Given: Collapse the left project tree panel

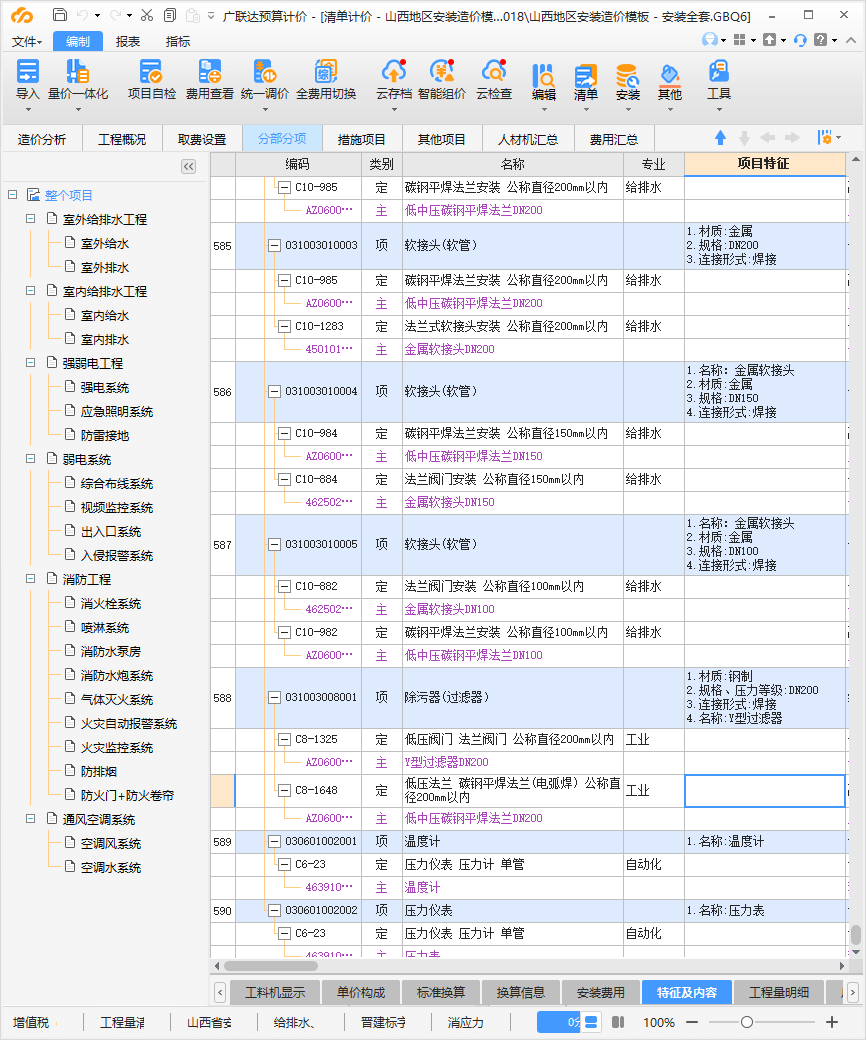Looking at the screenshot, I should point(188,167).
